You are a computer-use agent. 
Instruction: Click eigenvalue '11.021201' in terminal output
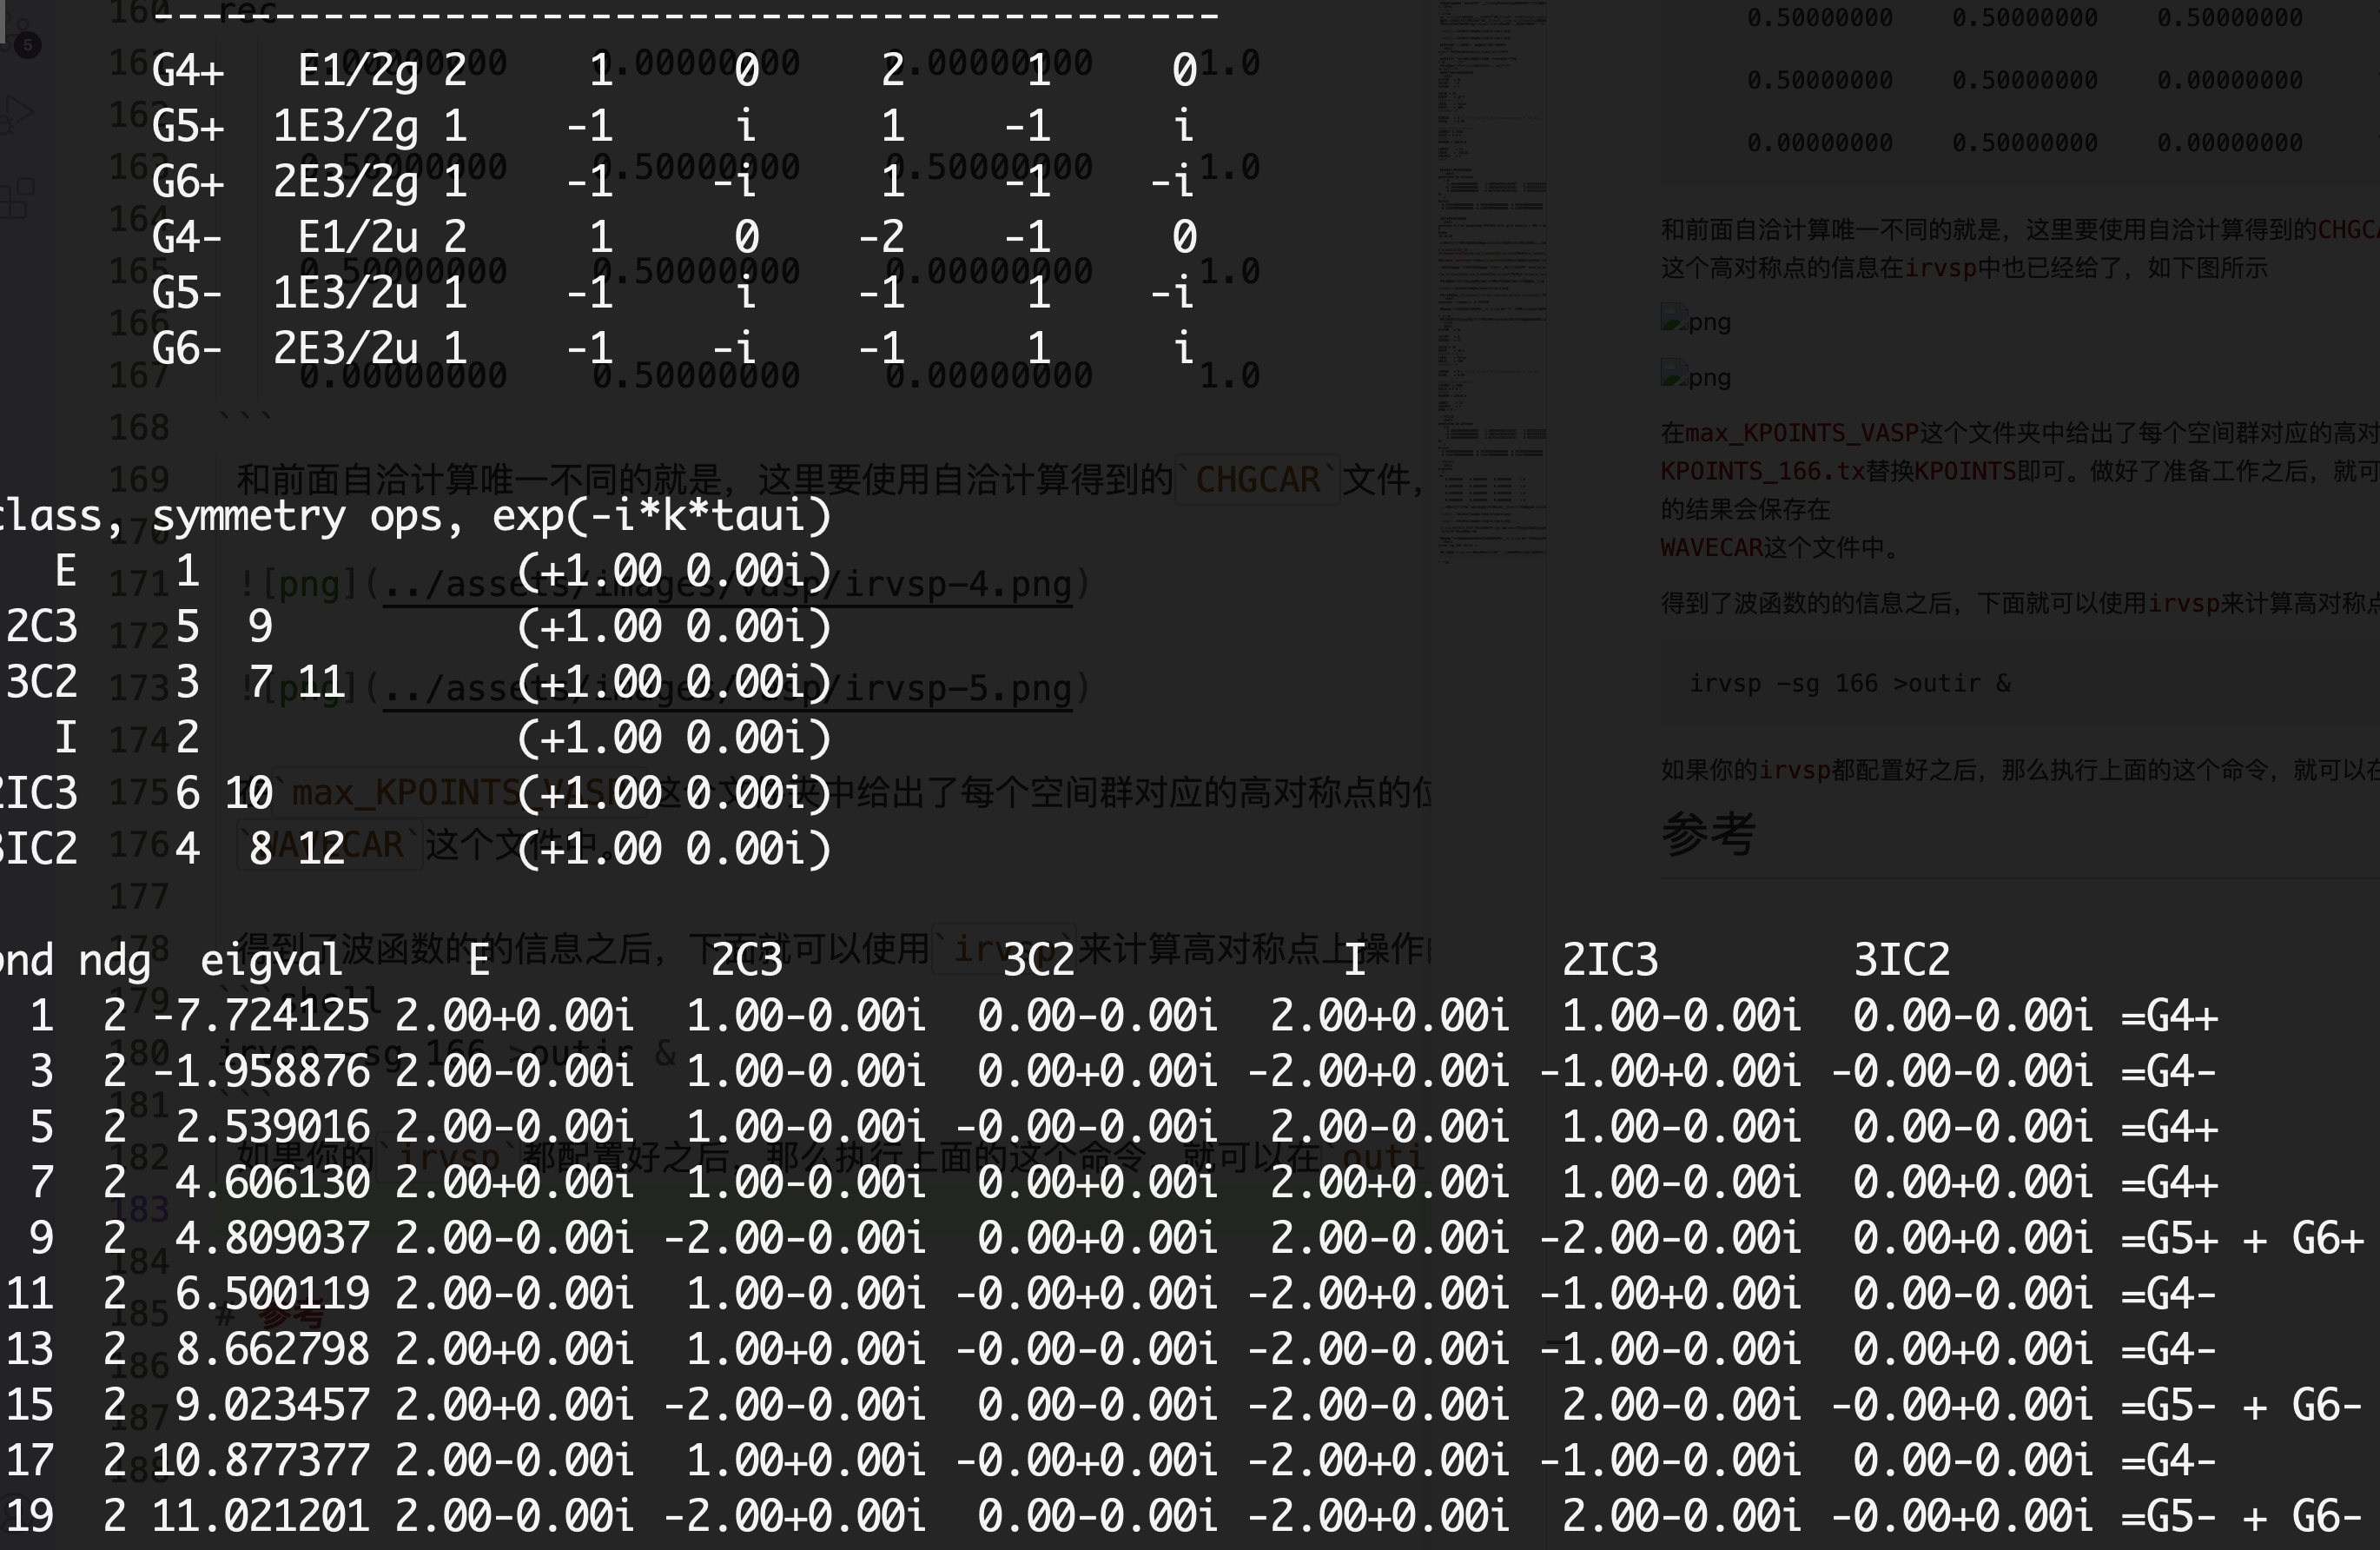(261, 1516)
